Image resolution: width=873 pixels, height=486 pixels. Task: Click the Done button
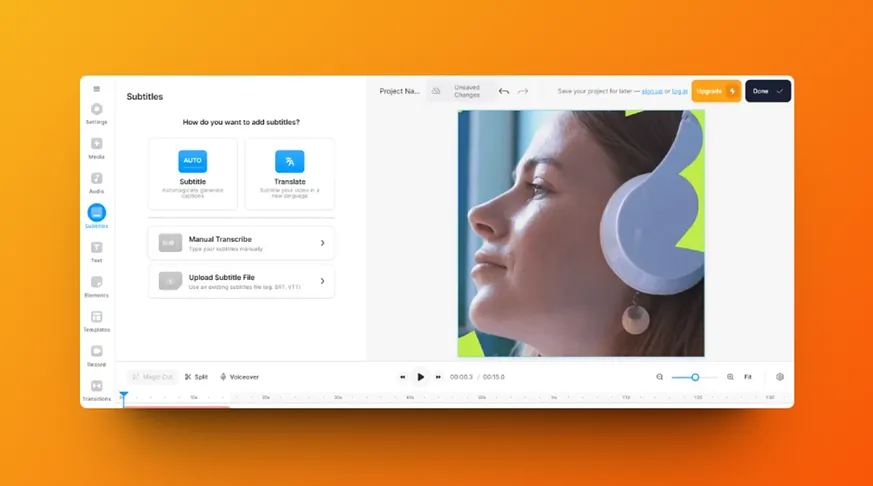tap(768, 91)
